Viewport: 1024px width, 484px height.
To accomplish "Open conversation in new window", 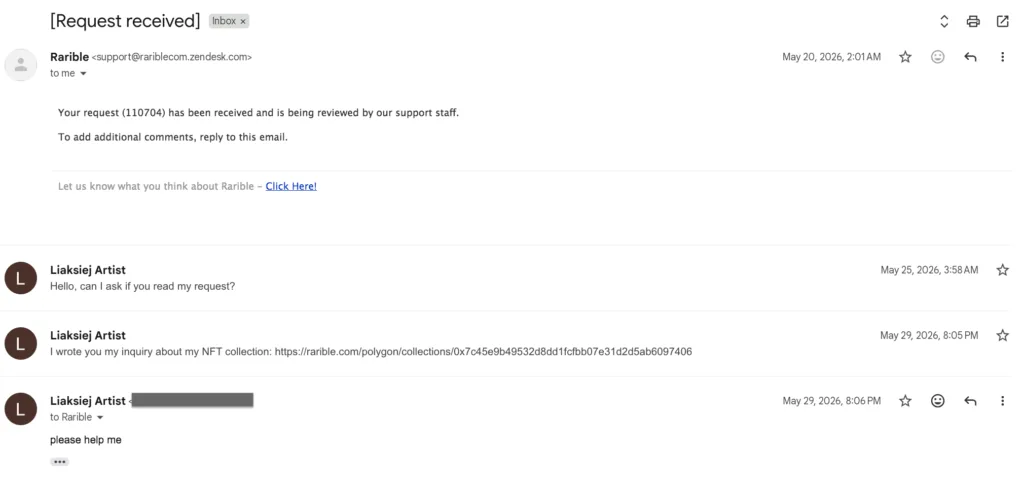I will 1002,22.
